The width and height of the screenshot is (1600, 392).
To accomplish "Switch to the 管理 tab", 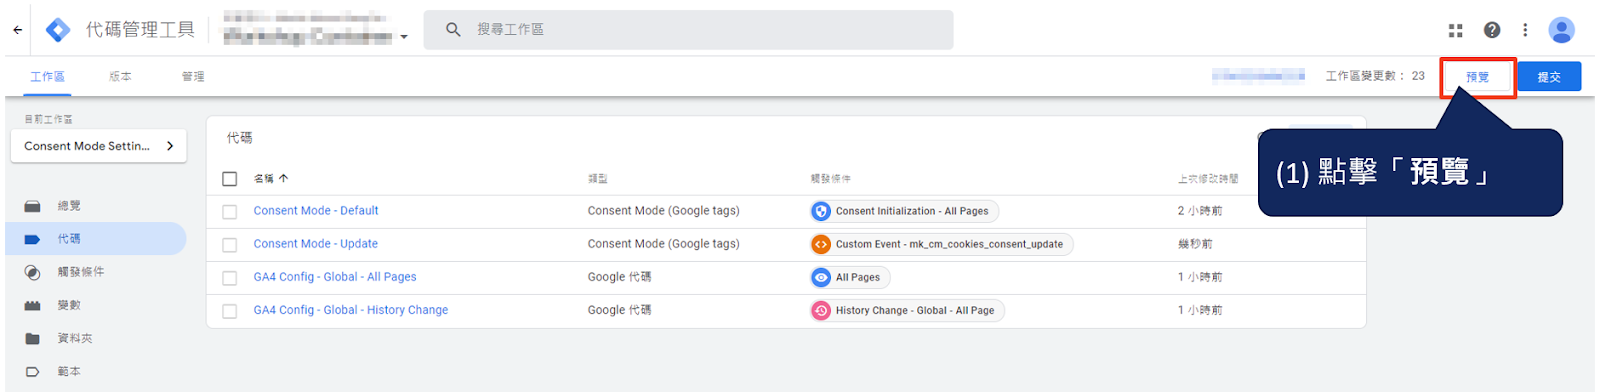I will (x=193, y=76).
